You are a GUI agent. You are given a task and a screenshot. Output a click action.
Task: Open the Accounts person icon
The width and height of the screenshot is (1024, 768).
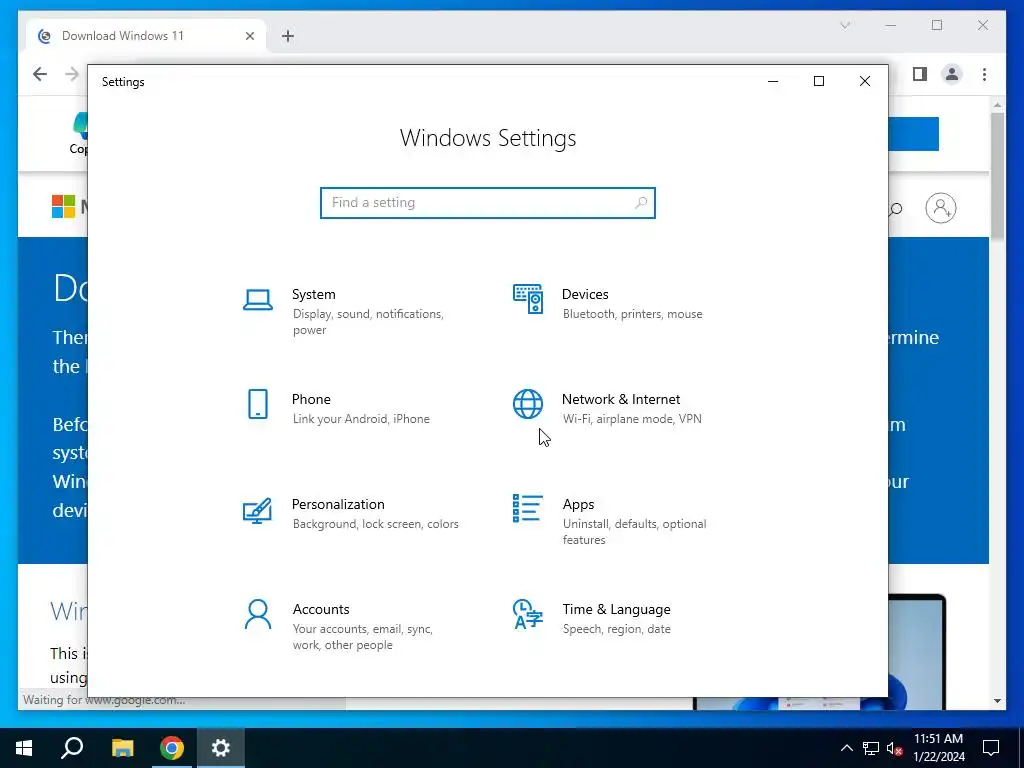click(x=258, y=614)
